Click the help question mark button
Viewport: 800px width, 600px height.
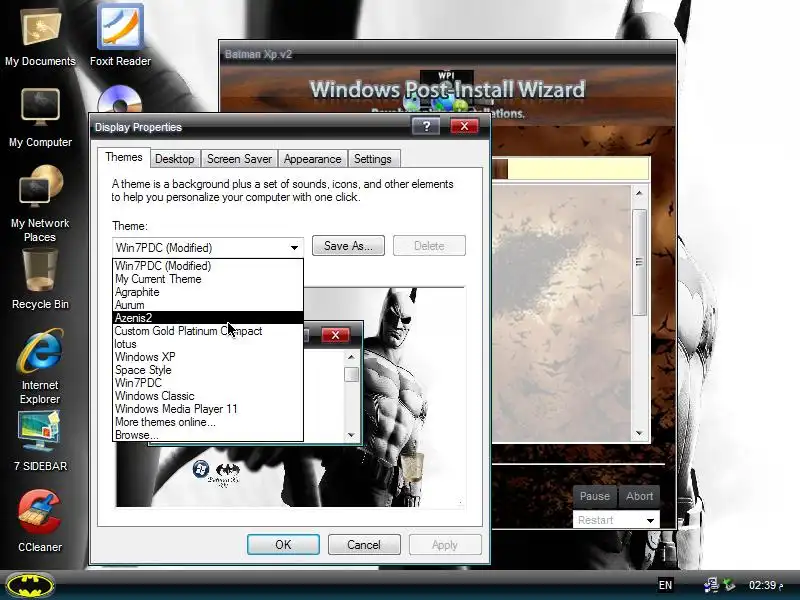coord(426,126)
